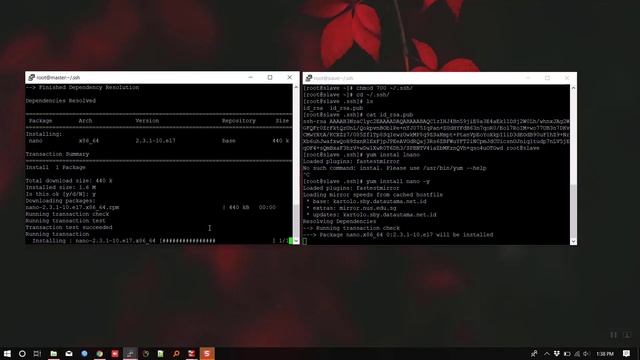The height and width of the screenshot is (360, 640).
Task: Click PuTTY icon in root@master window title
Action: point(31,78)
